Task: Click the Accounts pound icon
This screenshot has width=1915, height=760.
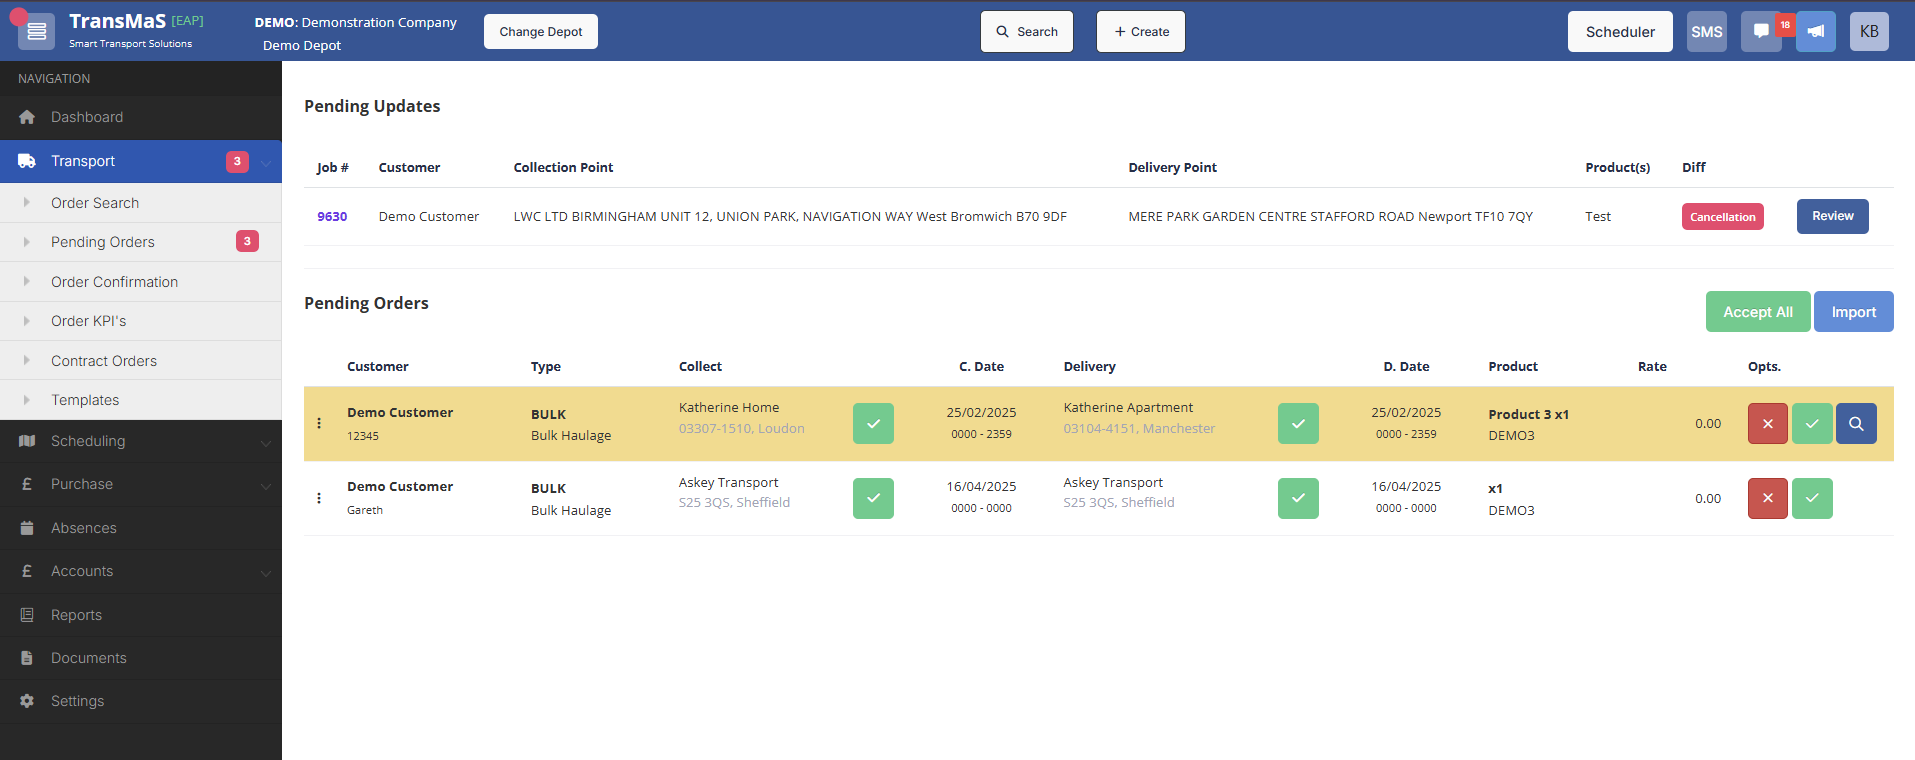Action: click(27, 571)
